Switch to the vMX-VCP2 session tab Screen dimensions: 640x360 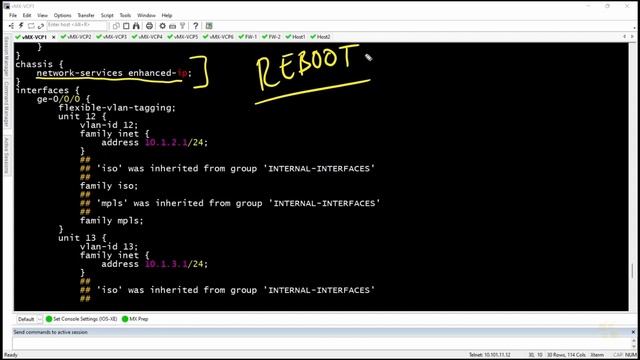(x=76, y=37)
